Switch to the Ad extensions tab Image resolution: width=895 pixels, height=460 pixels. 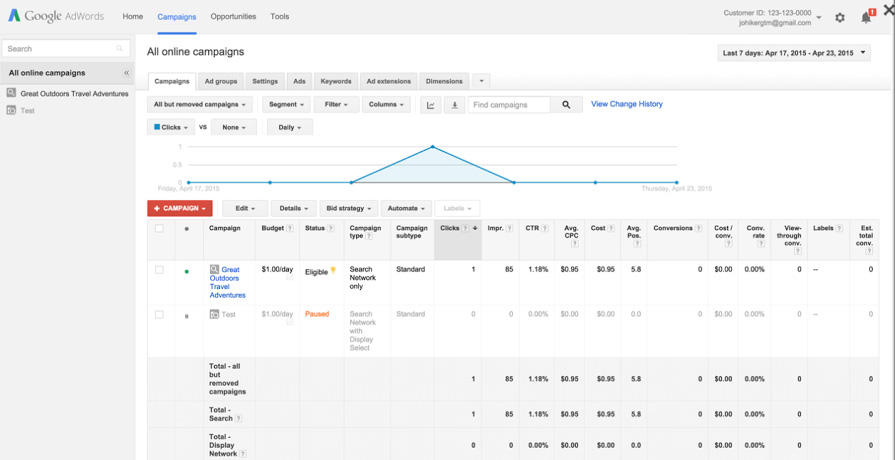pos(389,81)
